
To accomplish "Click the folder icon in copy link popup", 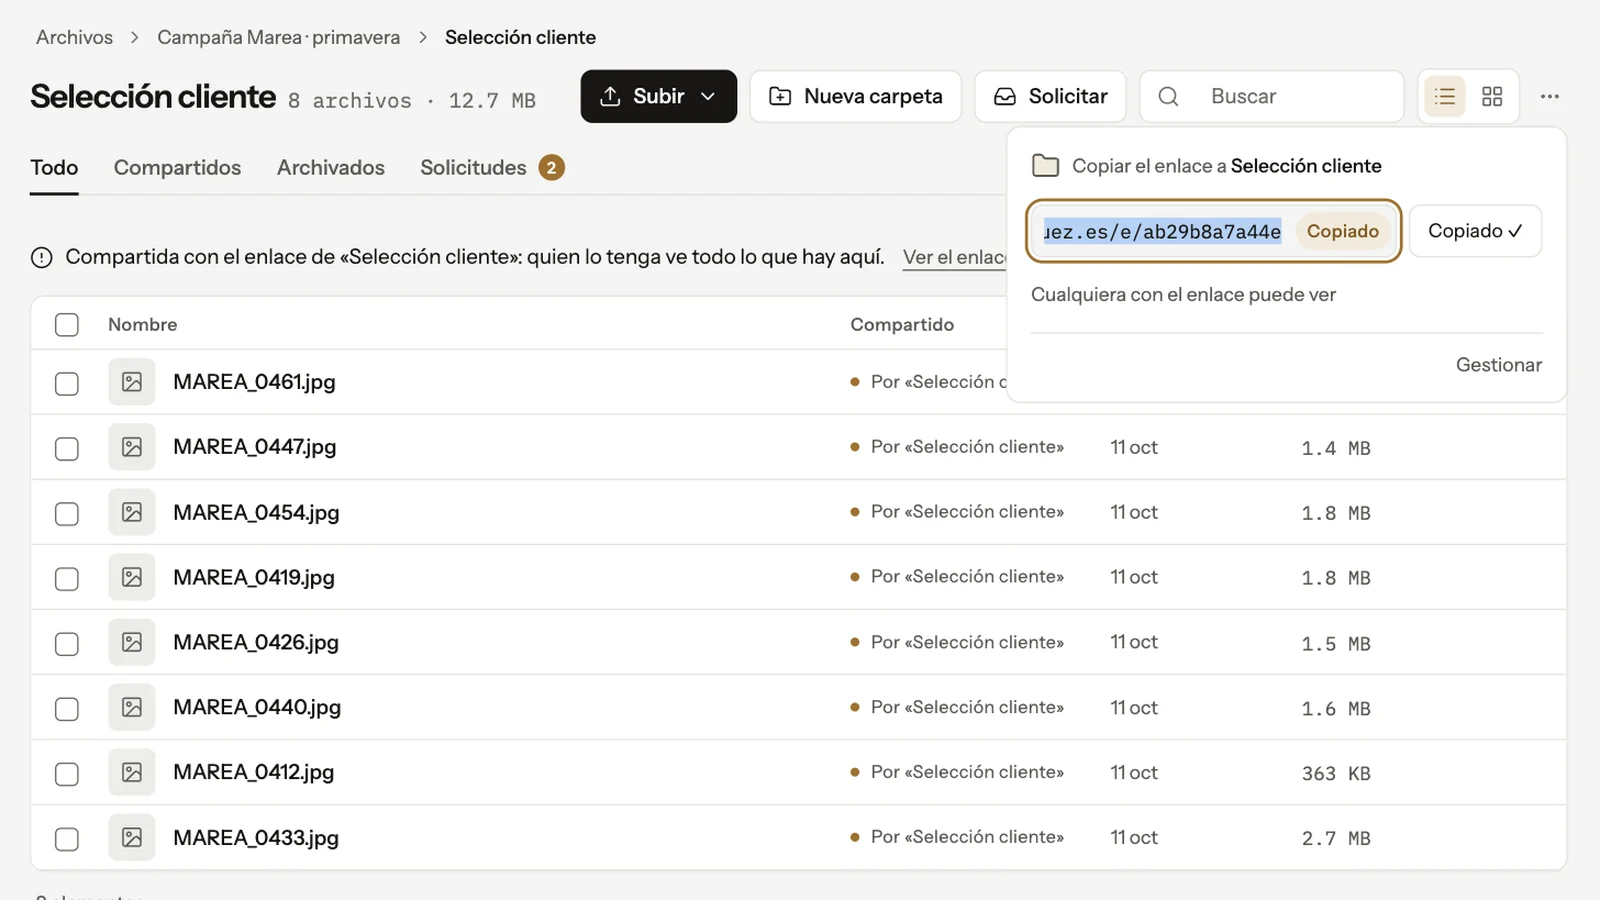I will [x=1046, y=166].
